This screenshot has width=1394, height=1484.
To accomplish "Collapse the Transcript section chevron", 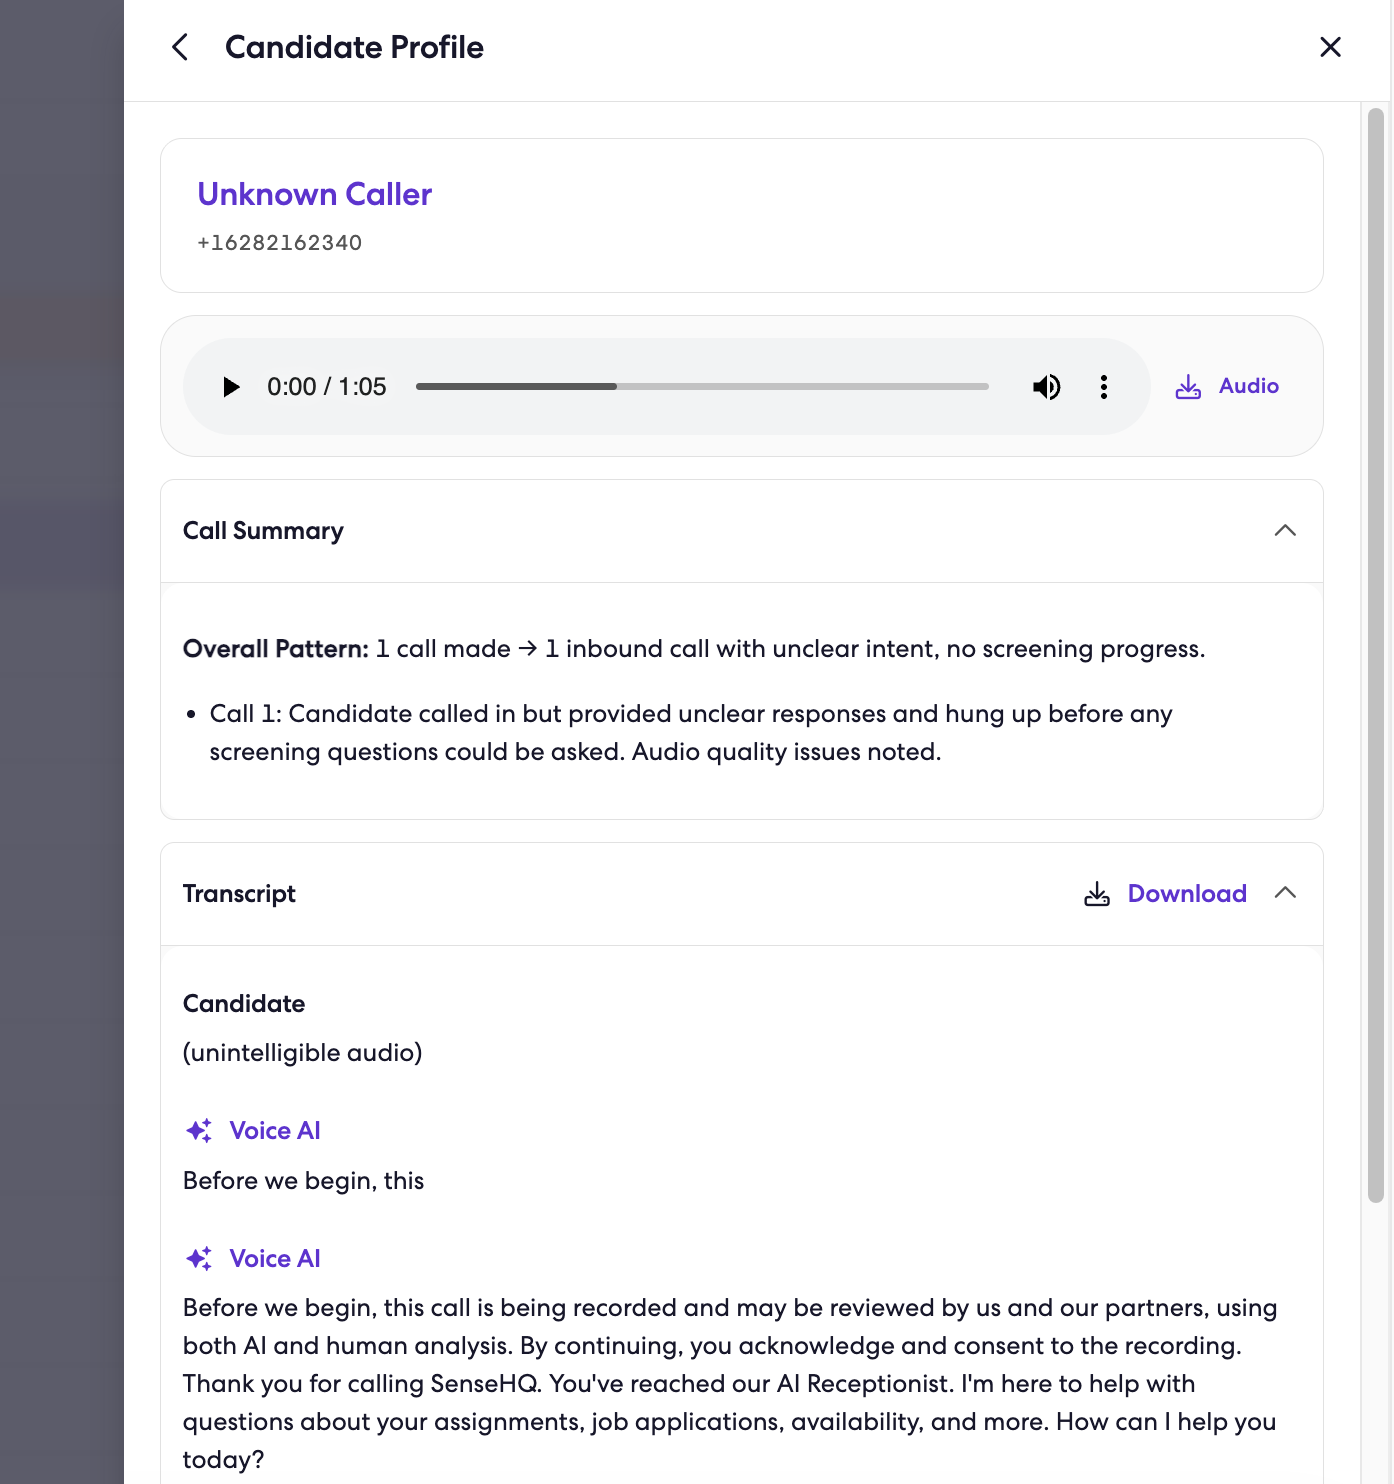I will (1285, 893).
